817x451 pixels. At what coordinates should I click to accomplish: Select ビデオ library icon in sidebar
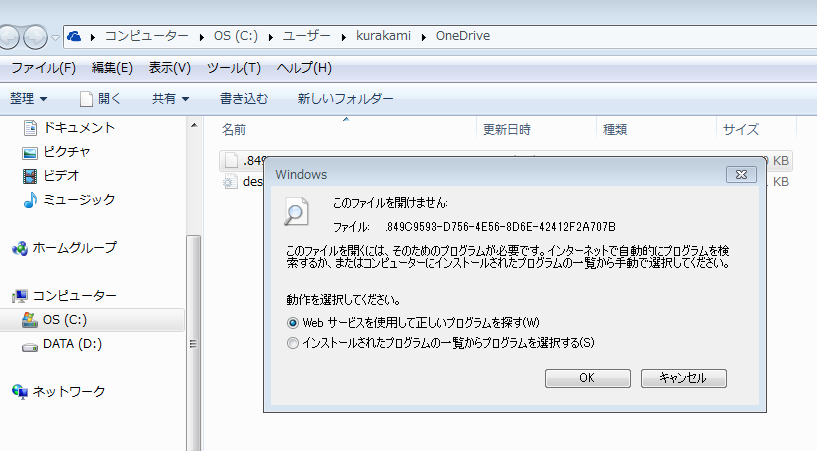[x=30, y=176]
